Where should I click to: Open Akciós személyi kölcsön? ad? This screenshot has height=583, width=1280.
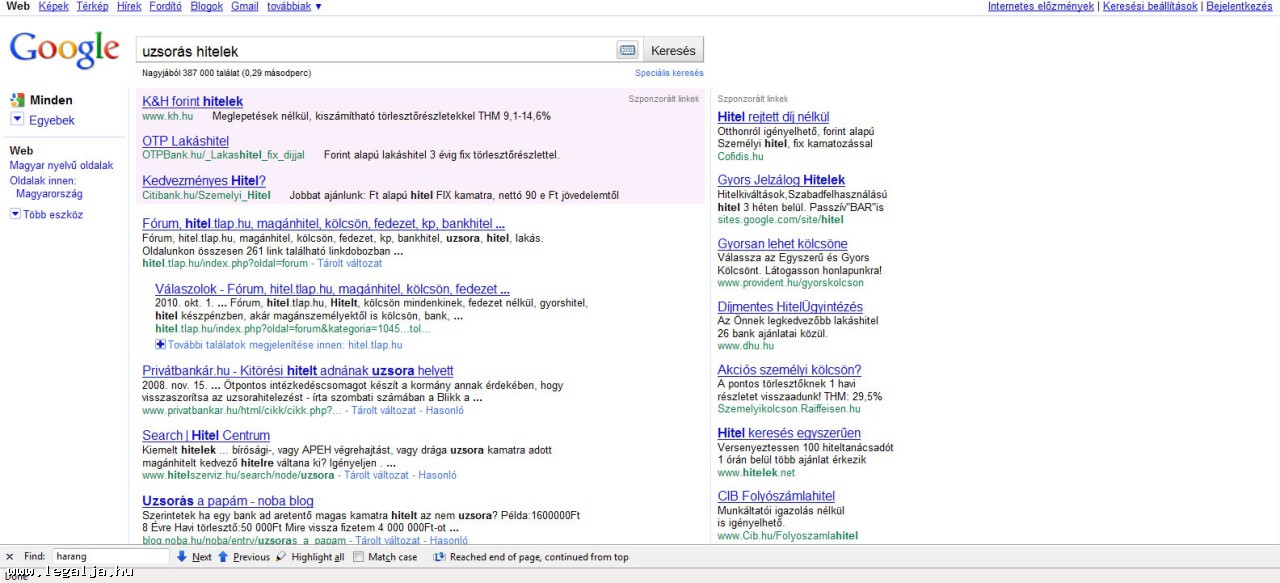[789, 370]
